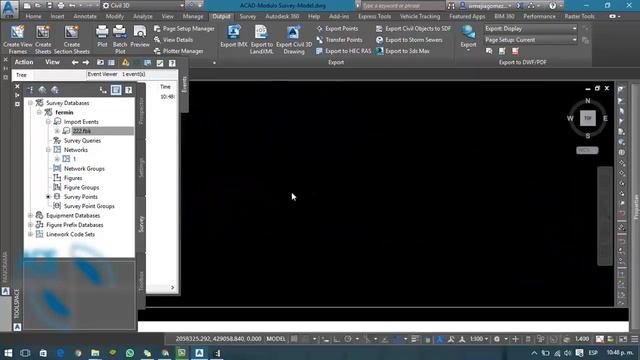640x360 pixels.
Task: Click Export Points
Action: tap(337, 29)
